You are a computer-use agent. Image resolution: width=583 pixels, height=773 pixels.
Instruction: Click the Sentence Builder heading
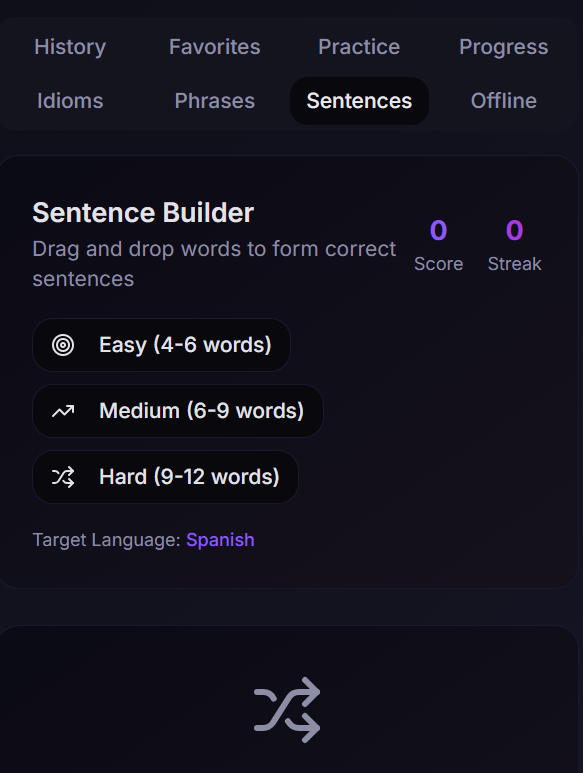(143, 213)
